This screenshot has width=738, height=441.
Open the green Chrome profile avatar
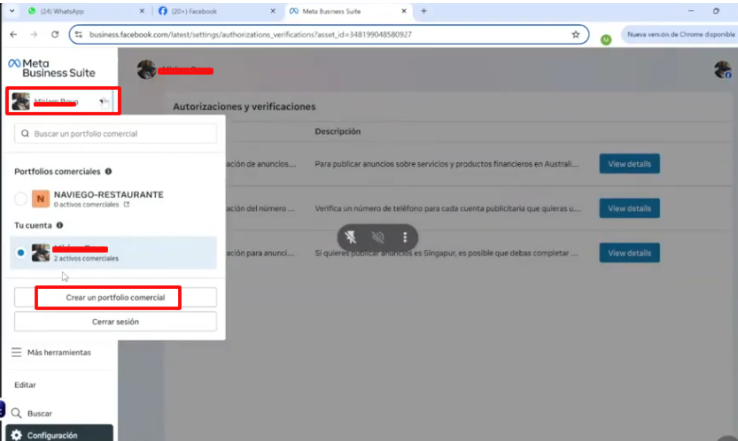pos(606,40)
